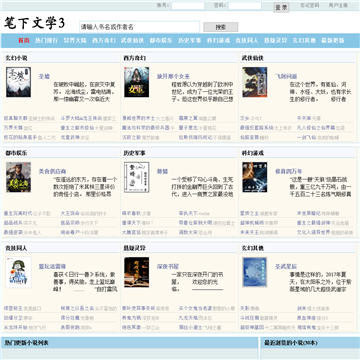Open the 圣墟 title link
Viewport: 360px width, 360px height.
tap(44, 76)
